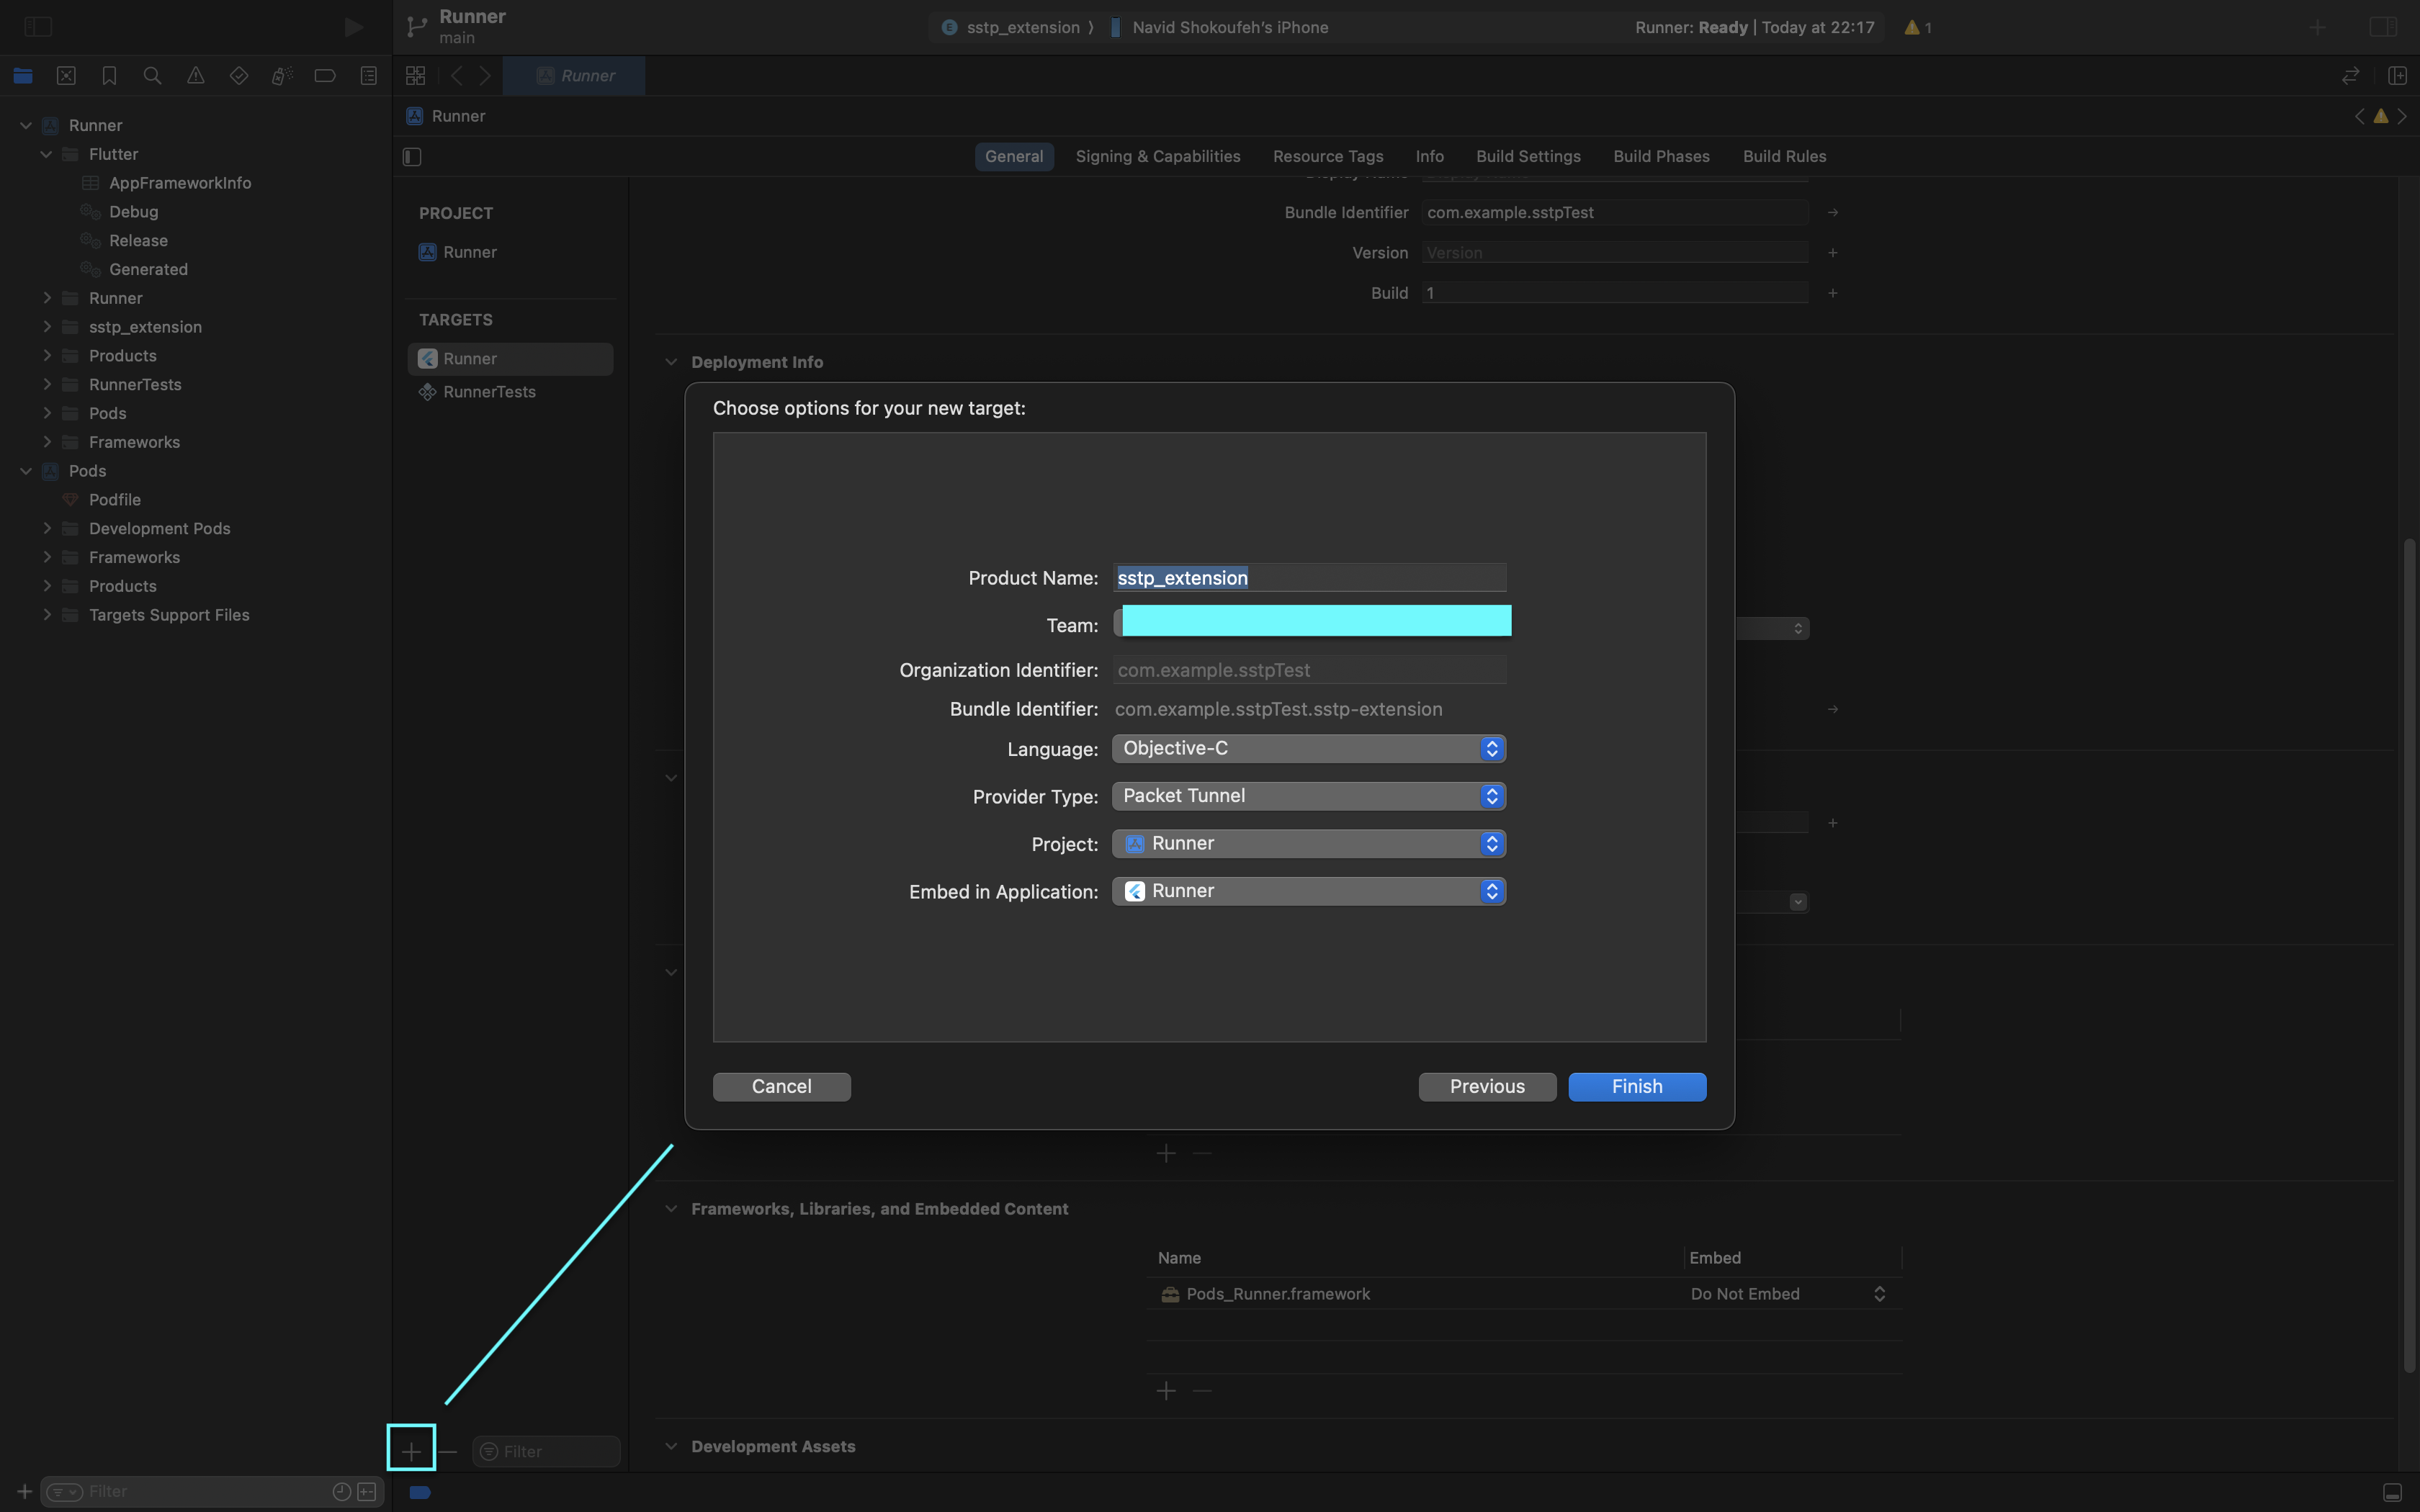Expand Targets Support Files group
2420x1512 pixels.
tap(46, 615)
